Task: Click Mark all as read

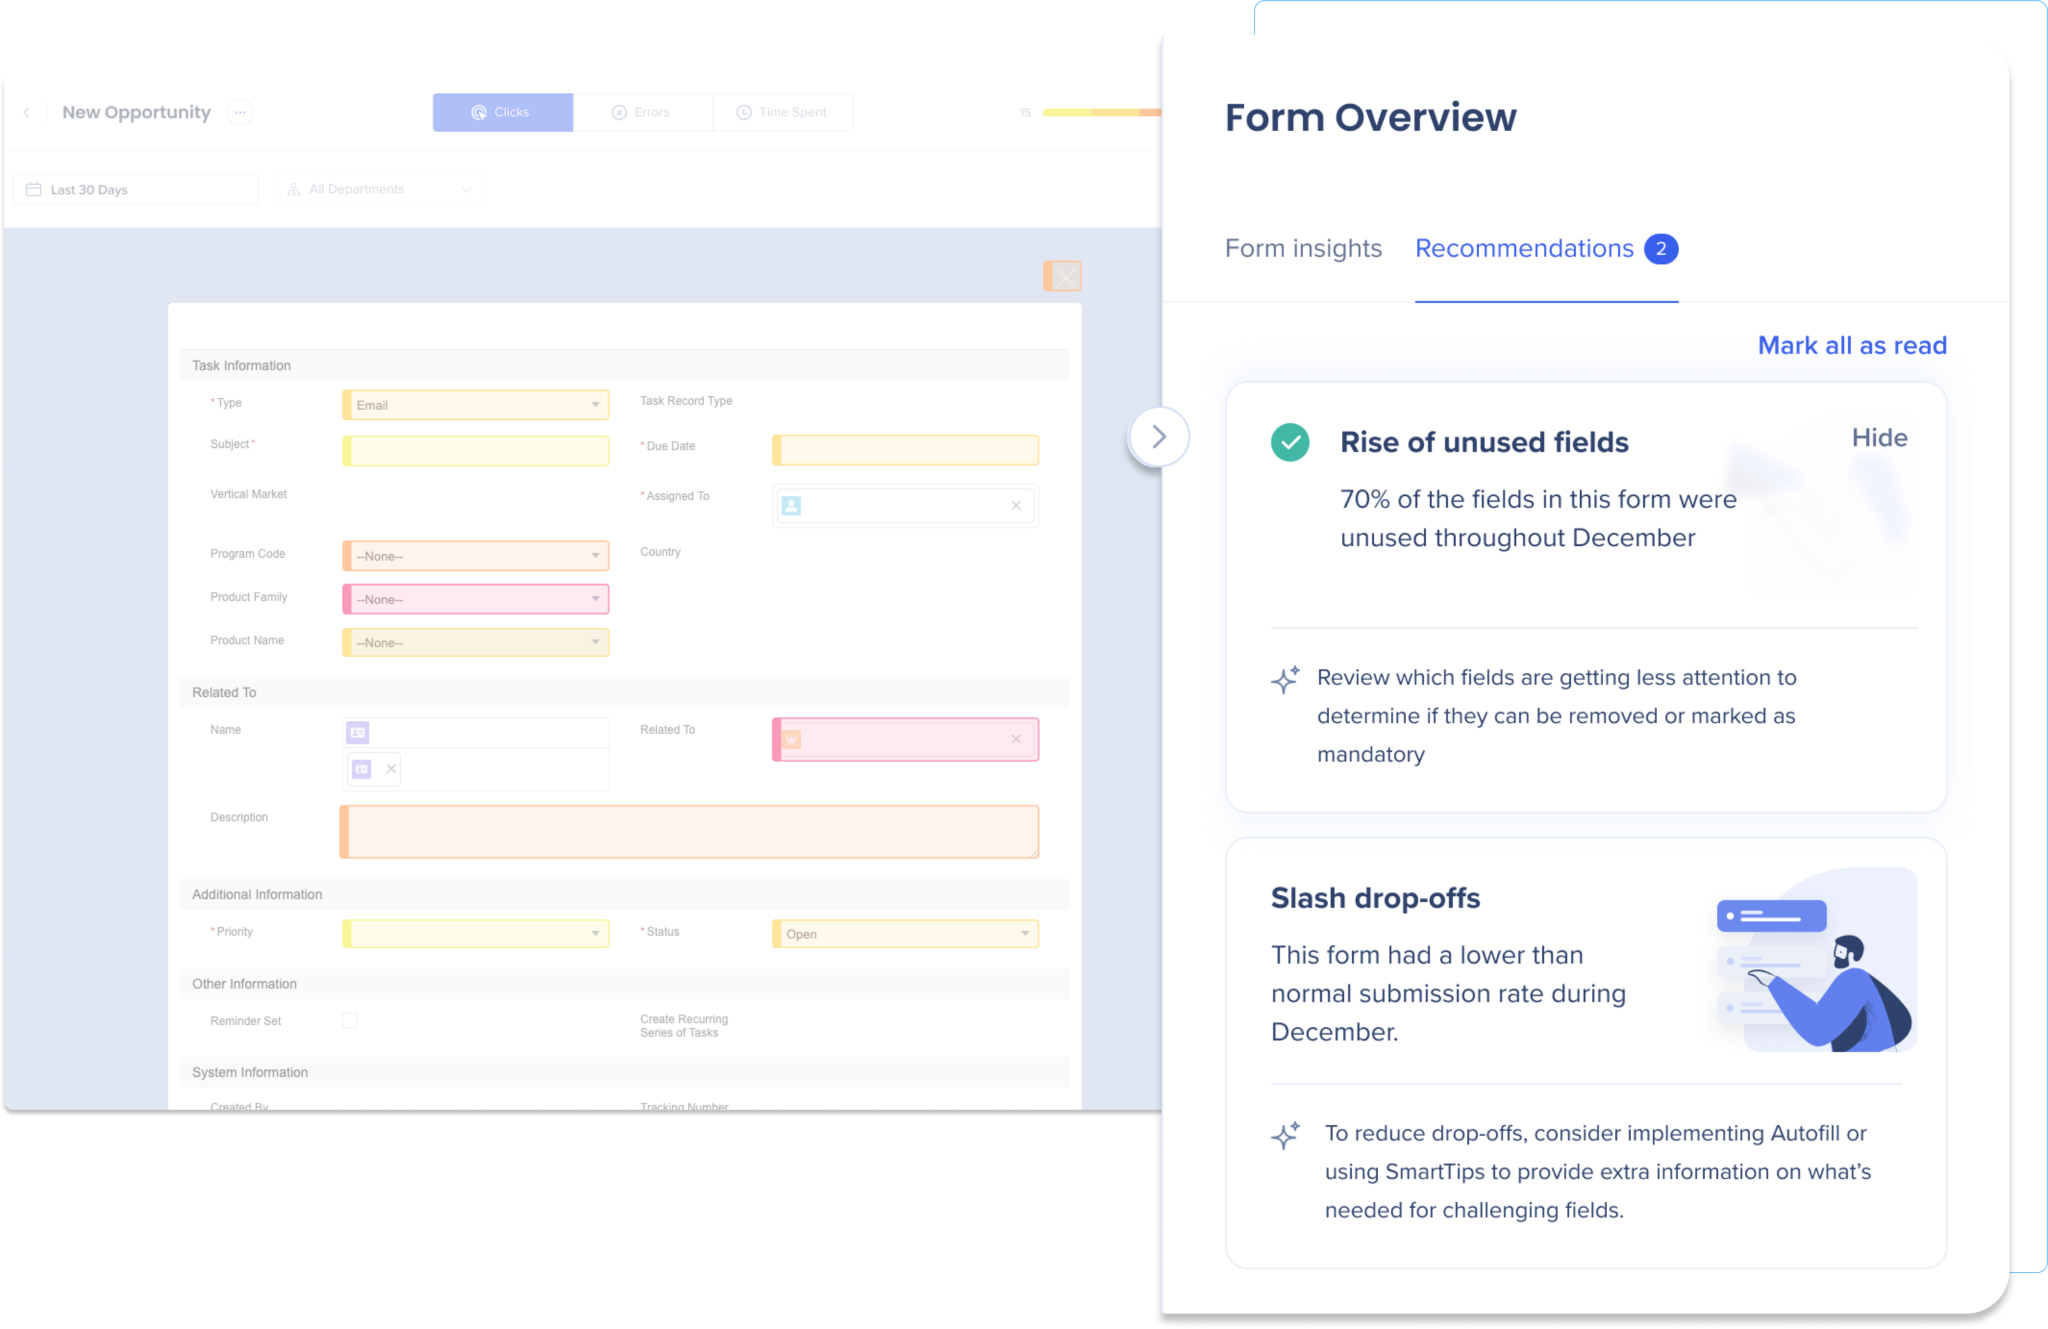Action: coord(1851,345)
